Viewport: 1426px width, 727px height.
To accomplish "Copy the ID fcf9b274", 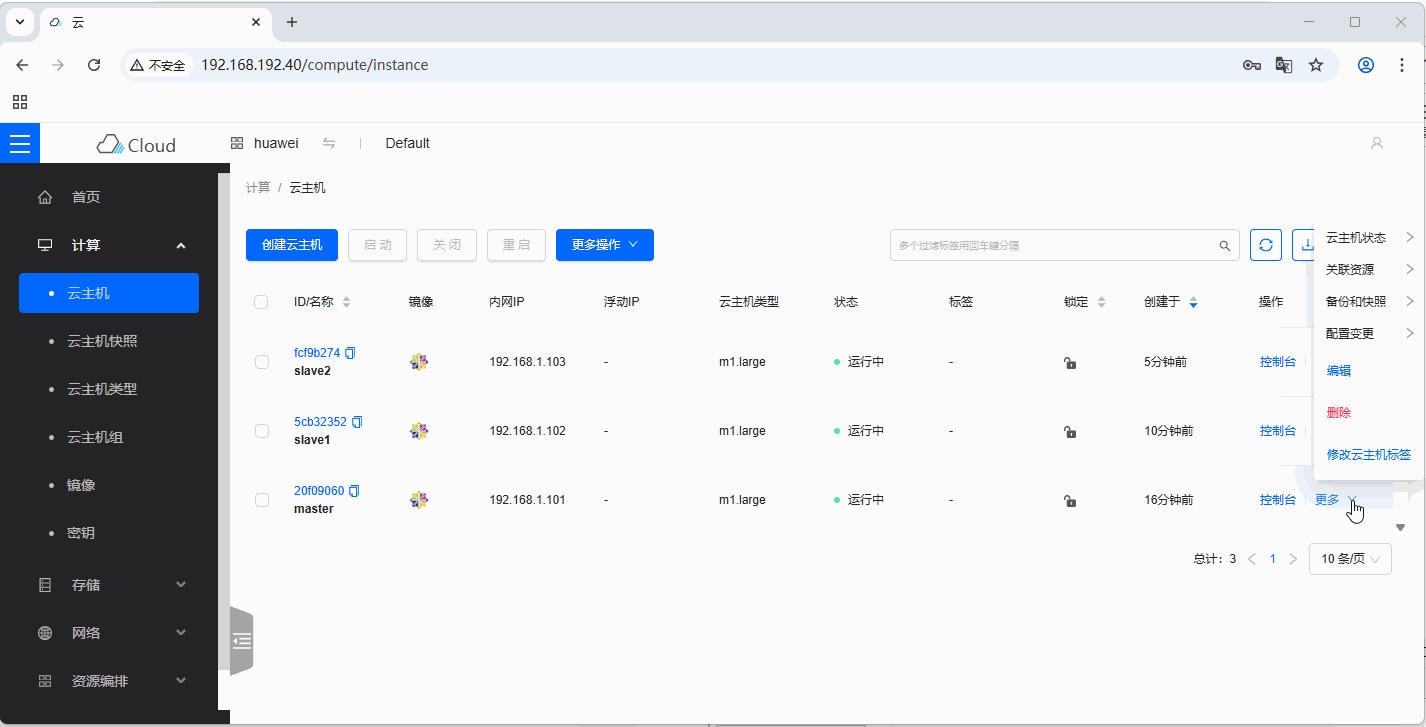I will point(351,353).
